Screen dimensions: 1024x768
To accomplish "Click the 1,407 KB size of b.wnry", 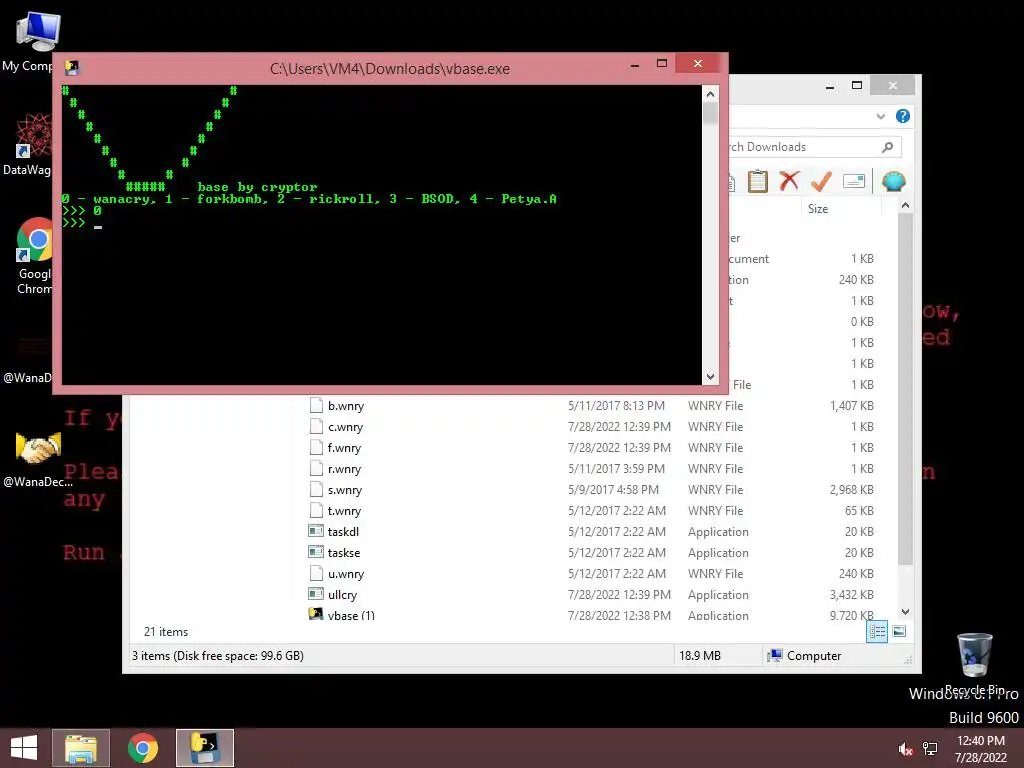I will pos(852,406).
